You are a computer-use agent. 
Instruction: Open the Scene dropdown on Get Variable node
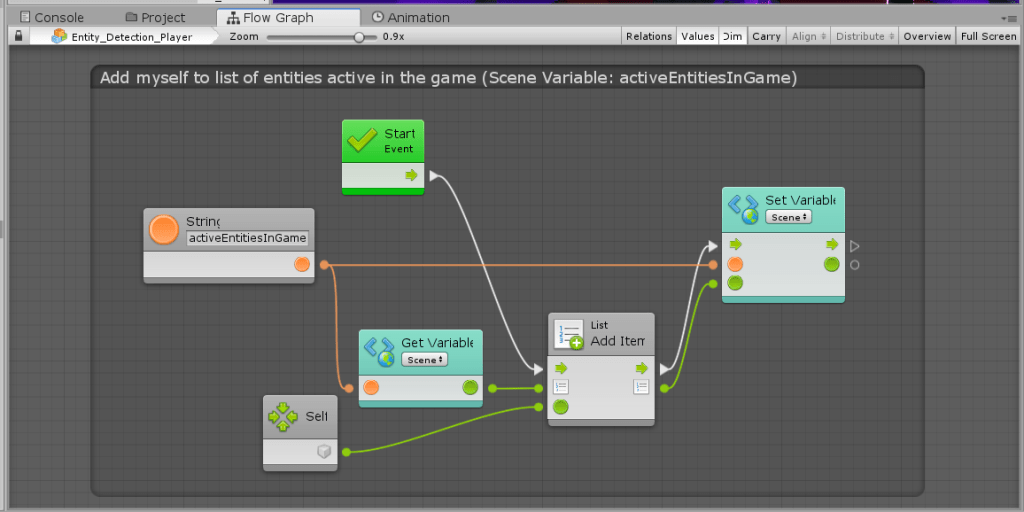pos(424,360)
